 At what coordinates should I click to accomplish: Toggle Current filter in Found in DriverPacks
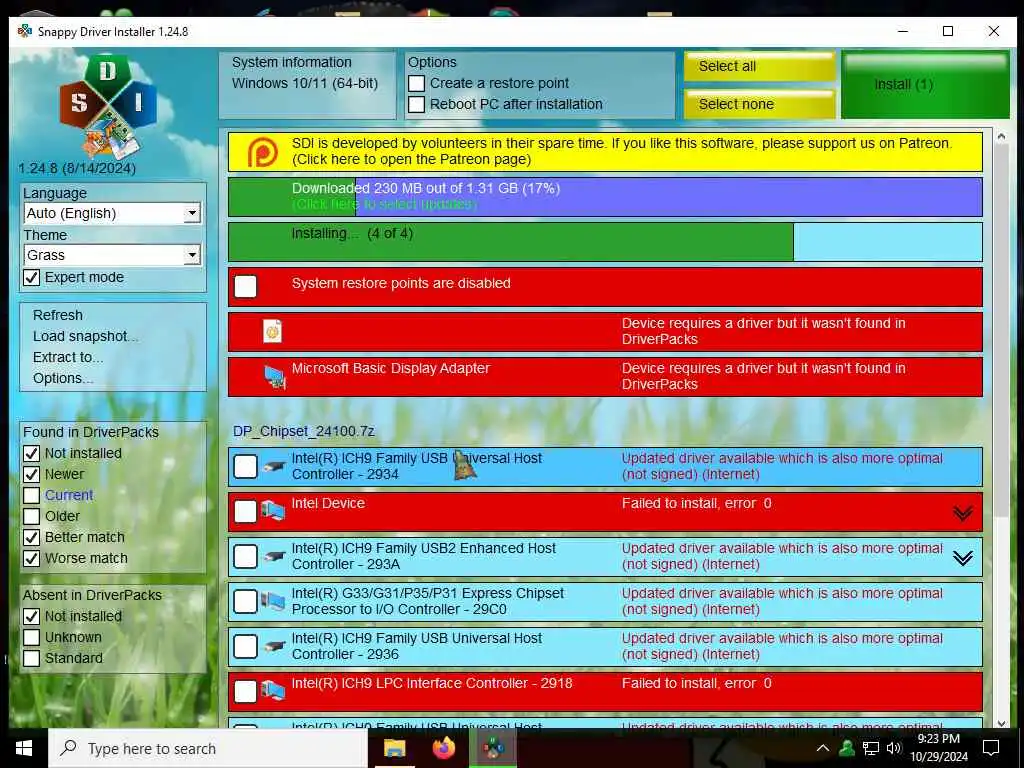[x=31, y=495]
